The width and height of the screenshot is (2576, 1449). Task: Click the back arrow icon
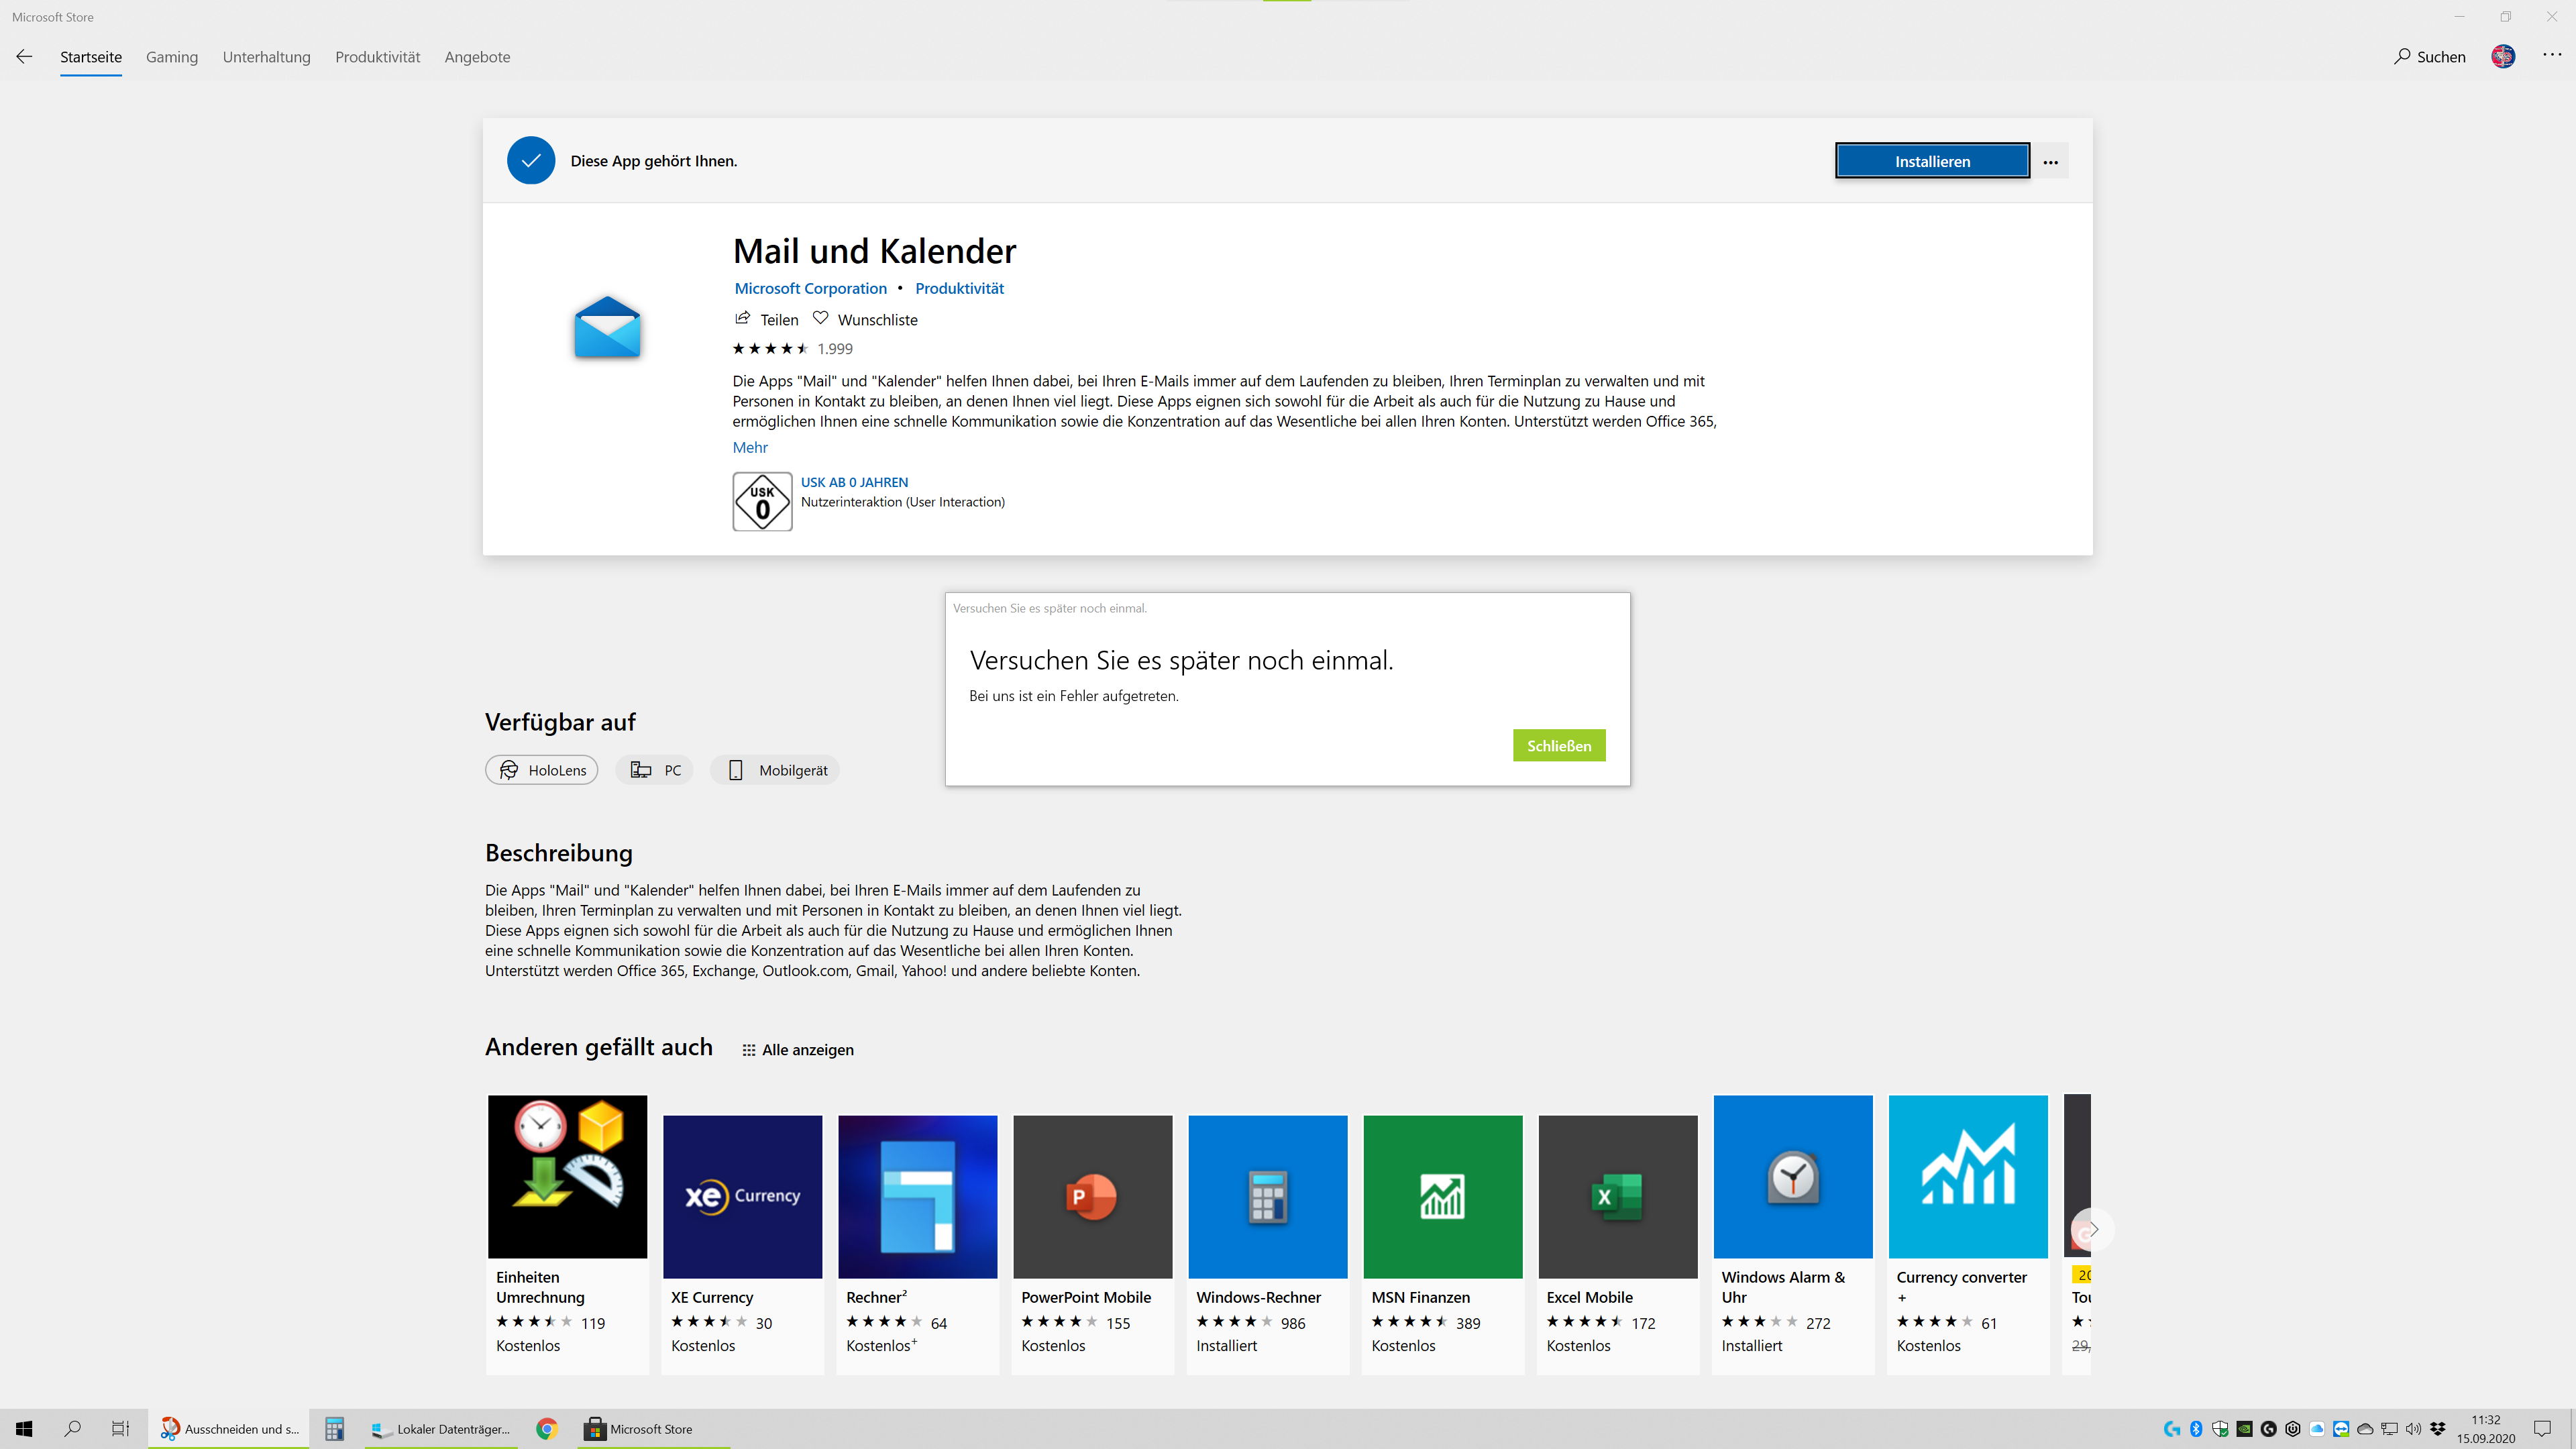pos(24,57)
